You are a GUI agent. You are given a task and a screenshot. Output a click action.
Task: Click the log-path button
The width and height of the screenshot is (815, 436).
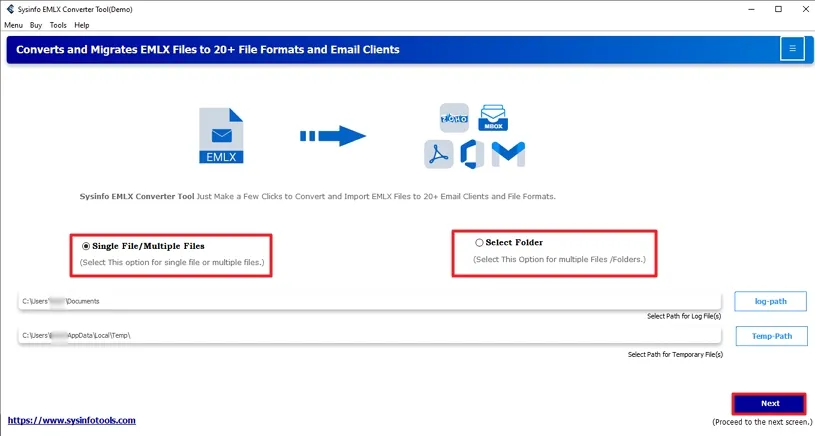tap(770, 301)
